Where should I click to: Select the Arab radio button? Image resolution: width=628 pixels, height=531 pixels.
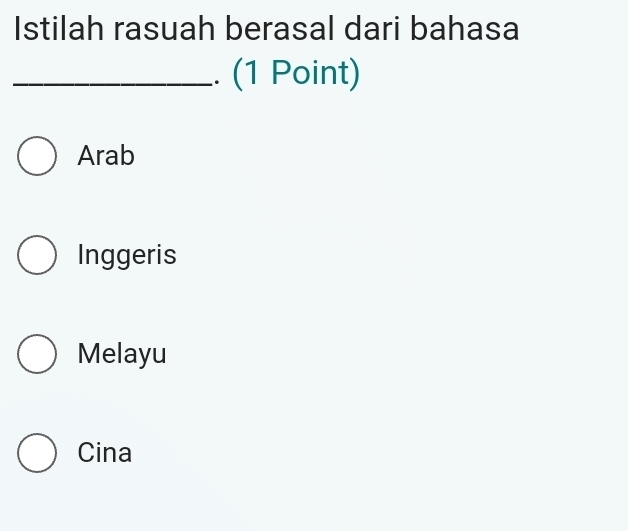(37, 157)
